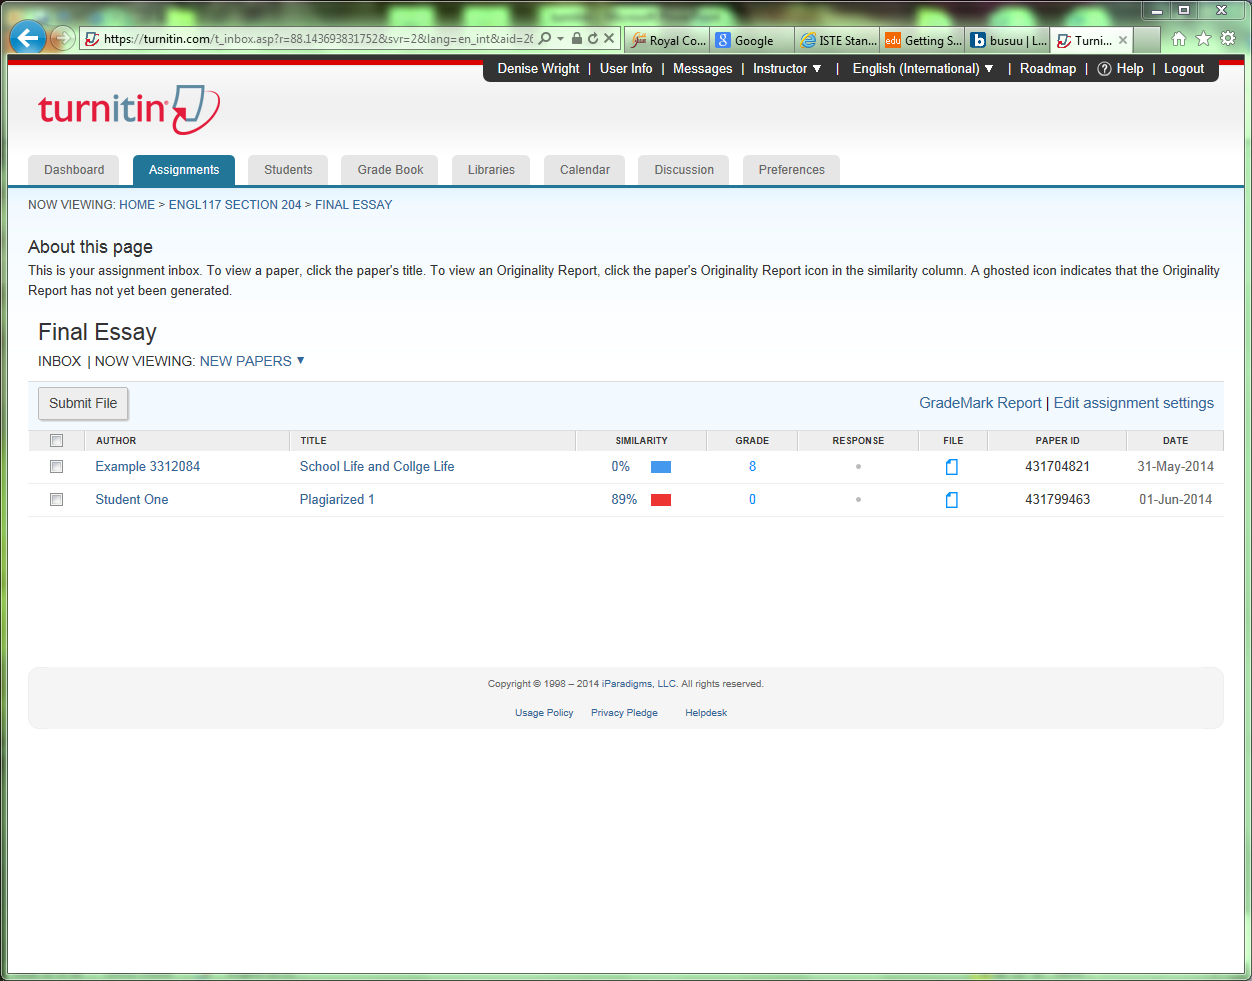Open browser settings gear icon

click(1228, 39)
